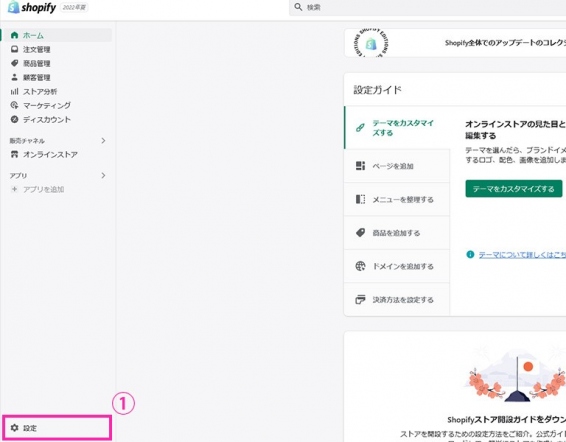Select 決済方法を設定する guide step

pyautogui.click(x=397, y=299)
